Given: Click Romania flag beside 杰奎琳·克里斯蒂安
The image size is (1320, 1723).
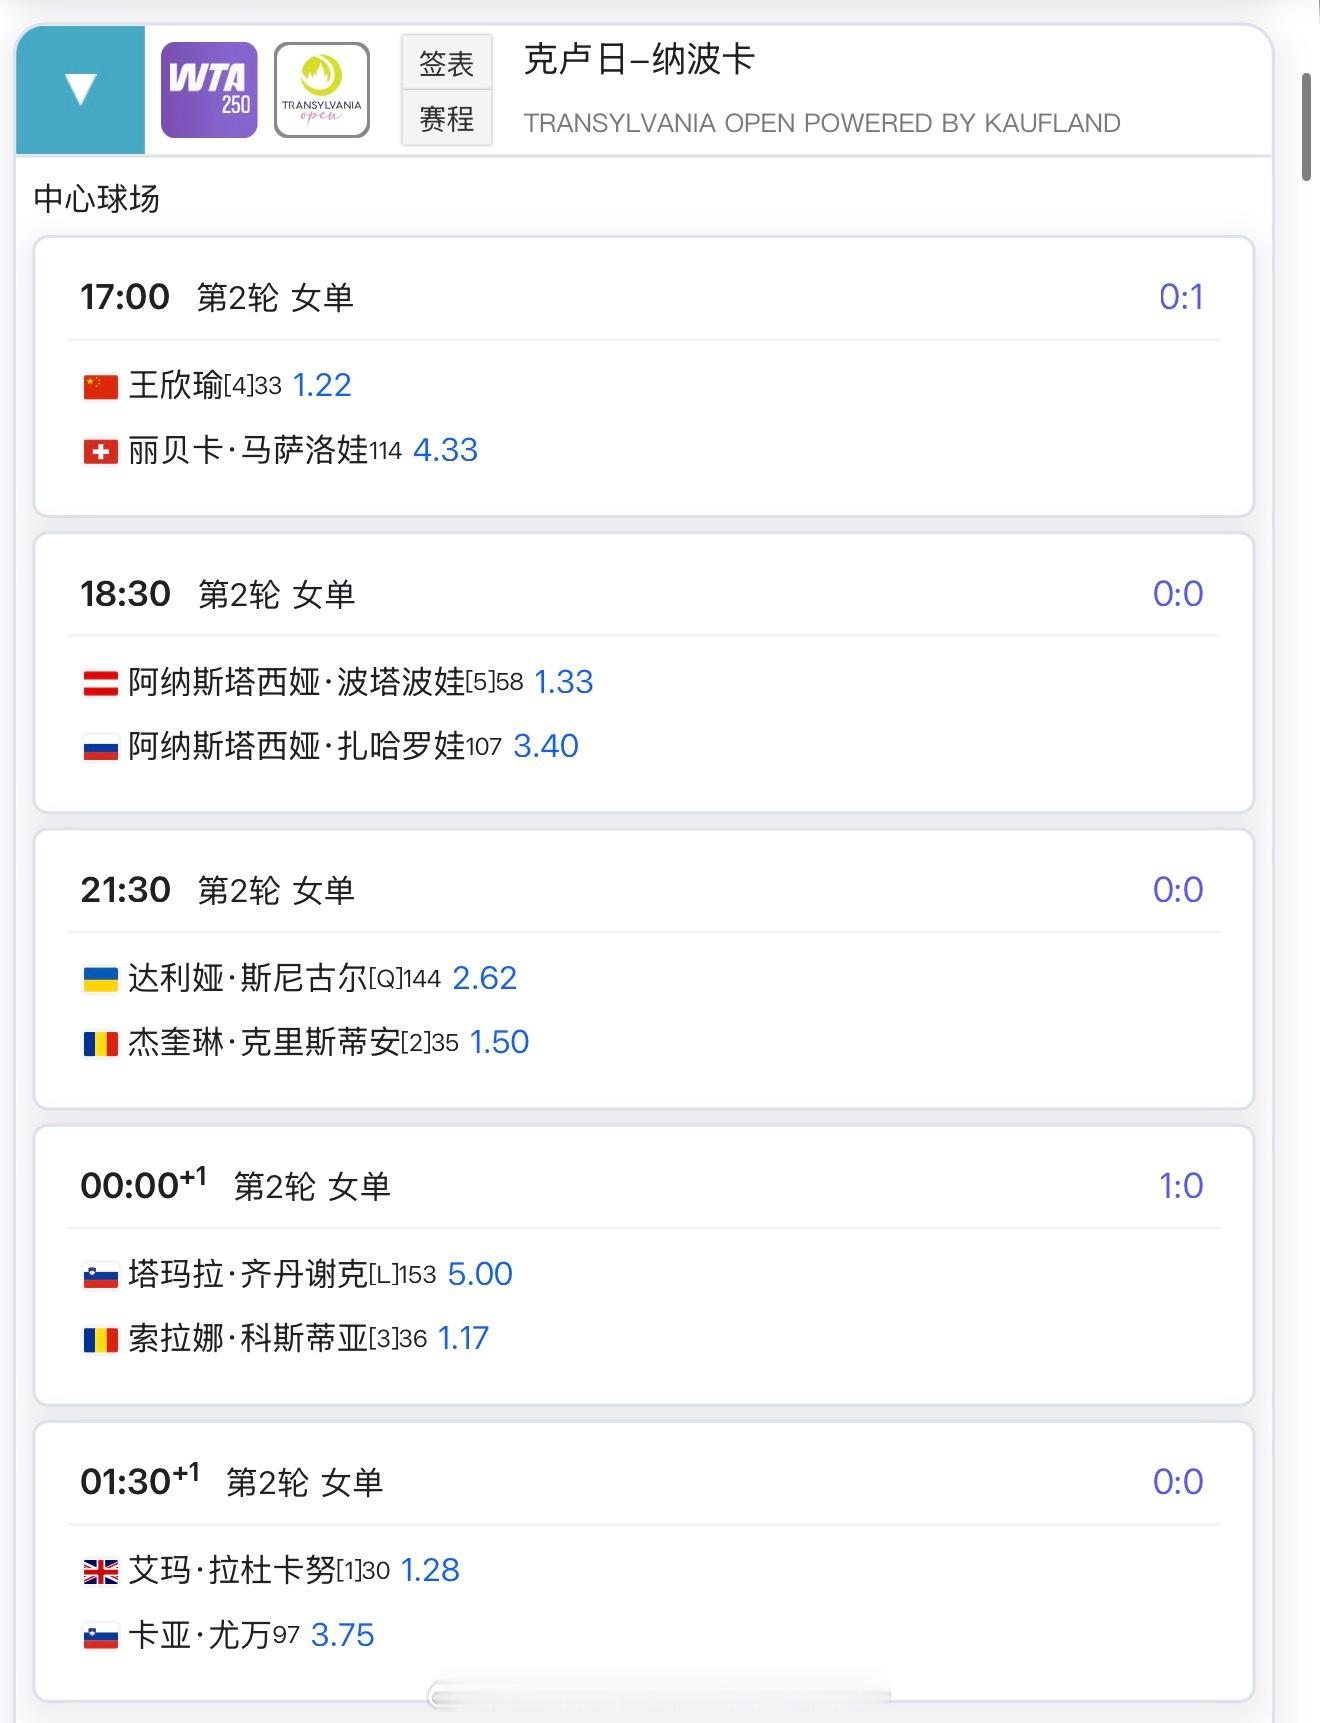Looking at the screenshot, I should point(100,1044).
